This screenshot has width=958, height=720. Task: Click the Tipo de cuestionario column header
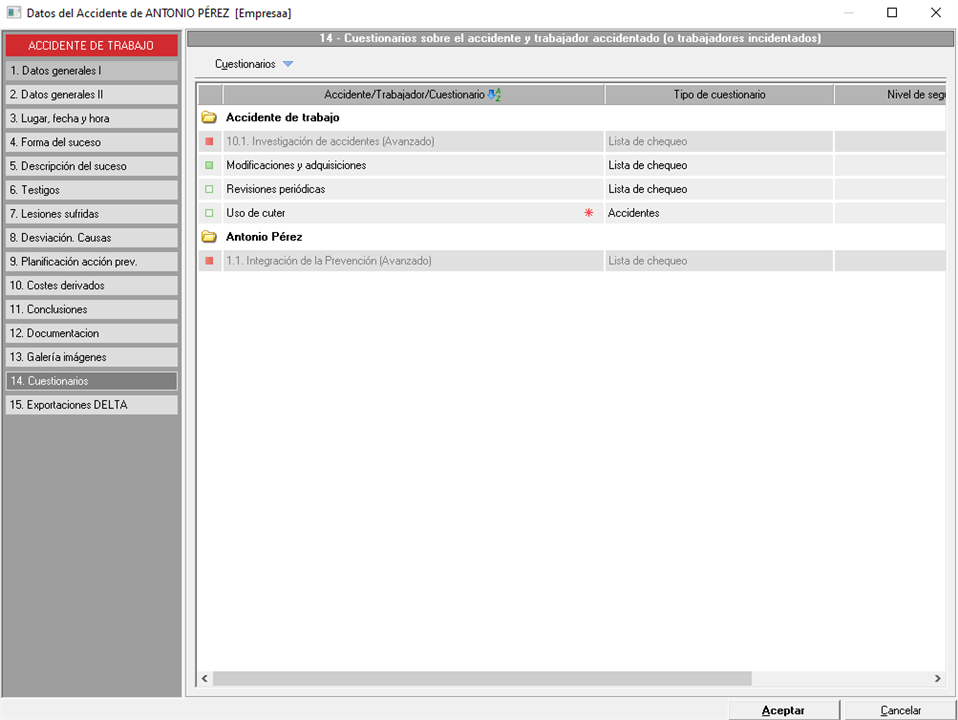pyautogui.click(x=719, y=95)
